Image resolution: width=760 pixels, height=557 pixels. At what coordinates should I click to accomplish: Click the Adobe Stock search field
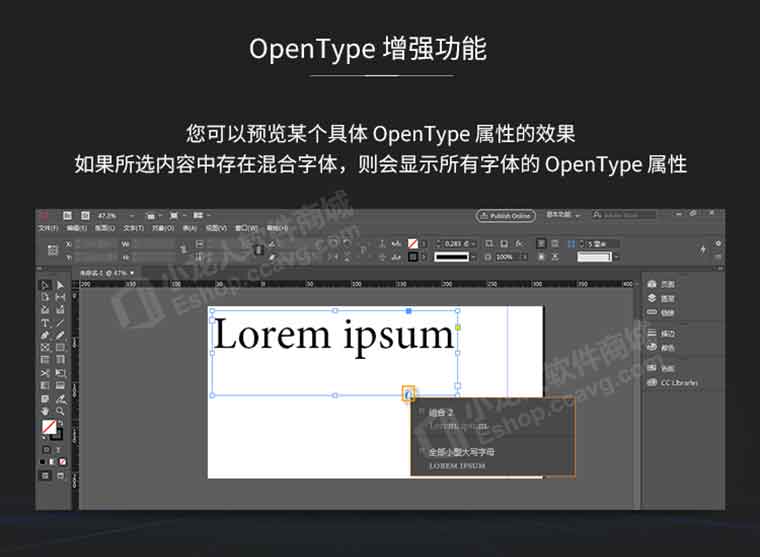pos(625,215)
